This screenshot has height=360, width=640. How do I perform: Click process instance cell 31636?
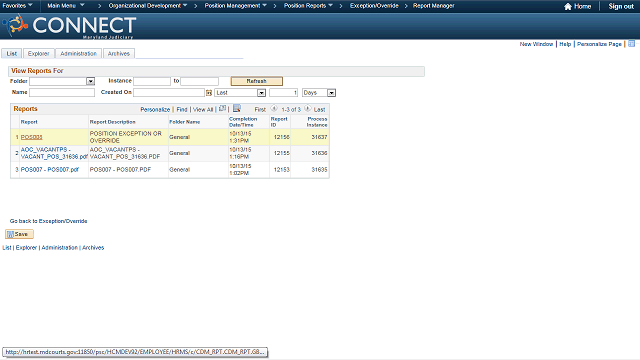click(319, 153)
